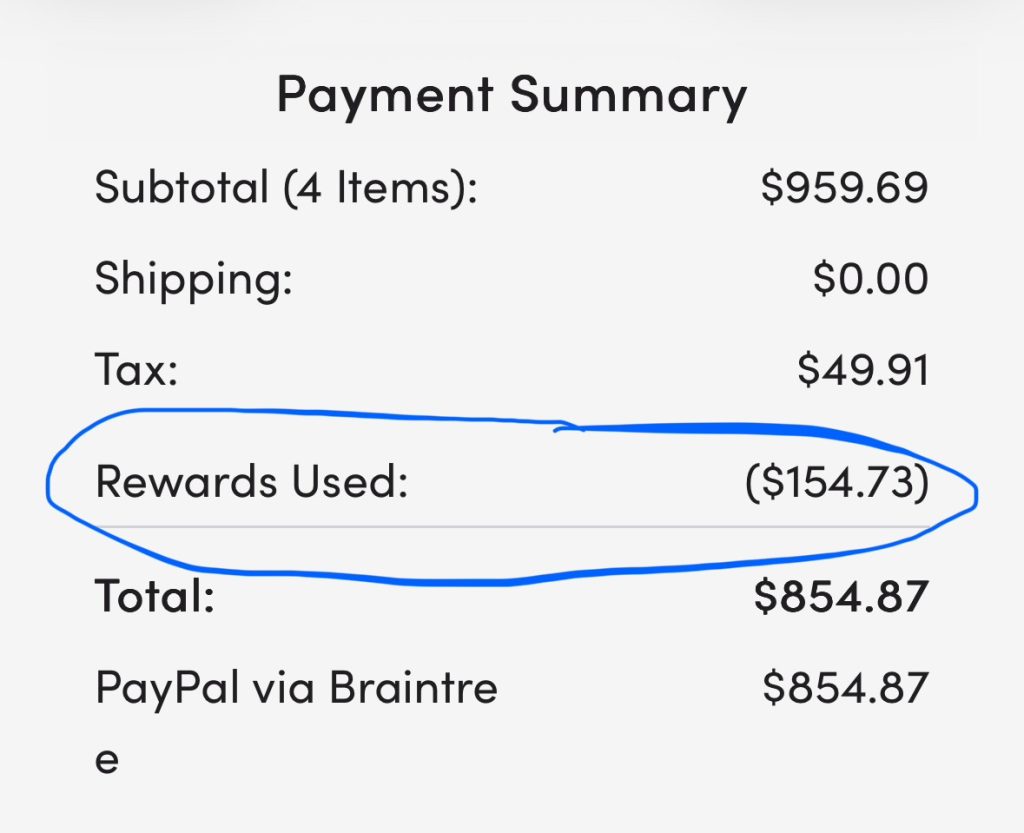Click the word Braintre in payment method
Viewport: 1024px width, 833px height.
[413, 689]
